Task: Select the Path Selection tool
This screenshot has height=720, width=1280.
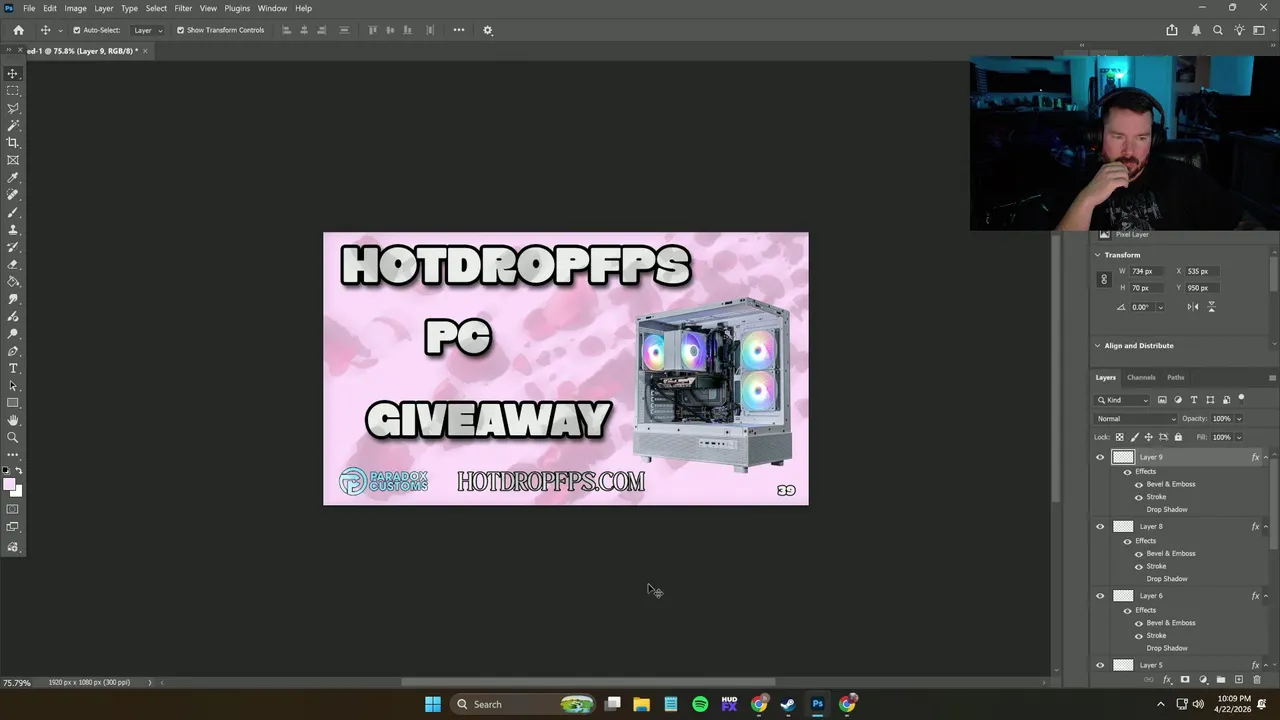Action: coord(13,386)
